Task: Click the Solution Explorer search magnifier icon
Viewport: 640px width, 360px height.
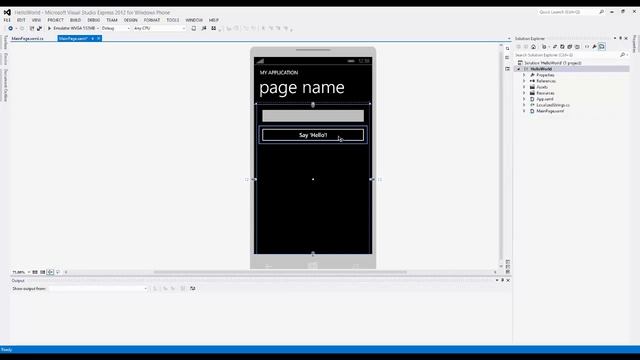Action: 622,55
